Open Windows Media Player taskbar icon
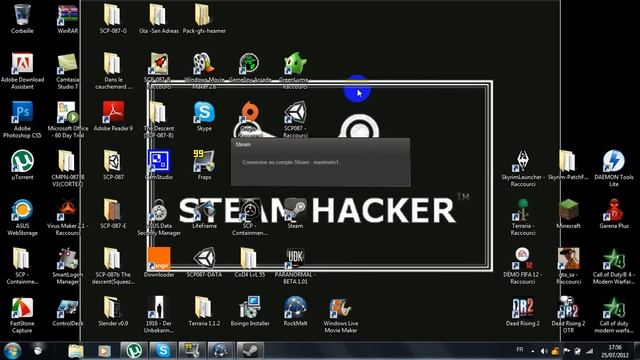 104,351
